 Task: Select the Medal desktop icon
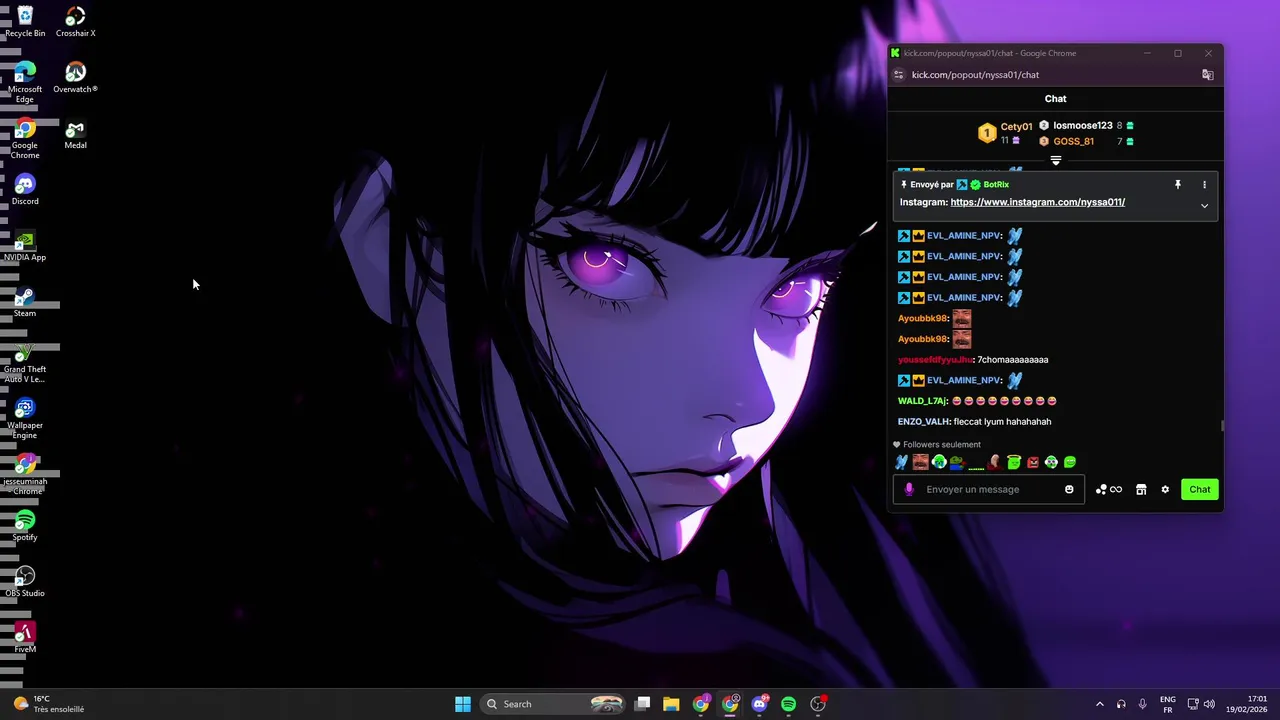coord(75,133)
